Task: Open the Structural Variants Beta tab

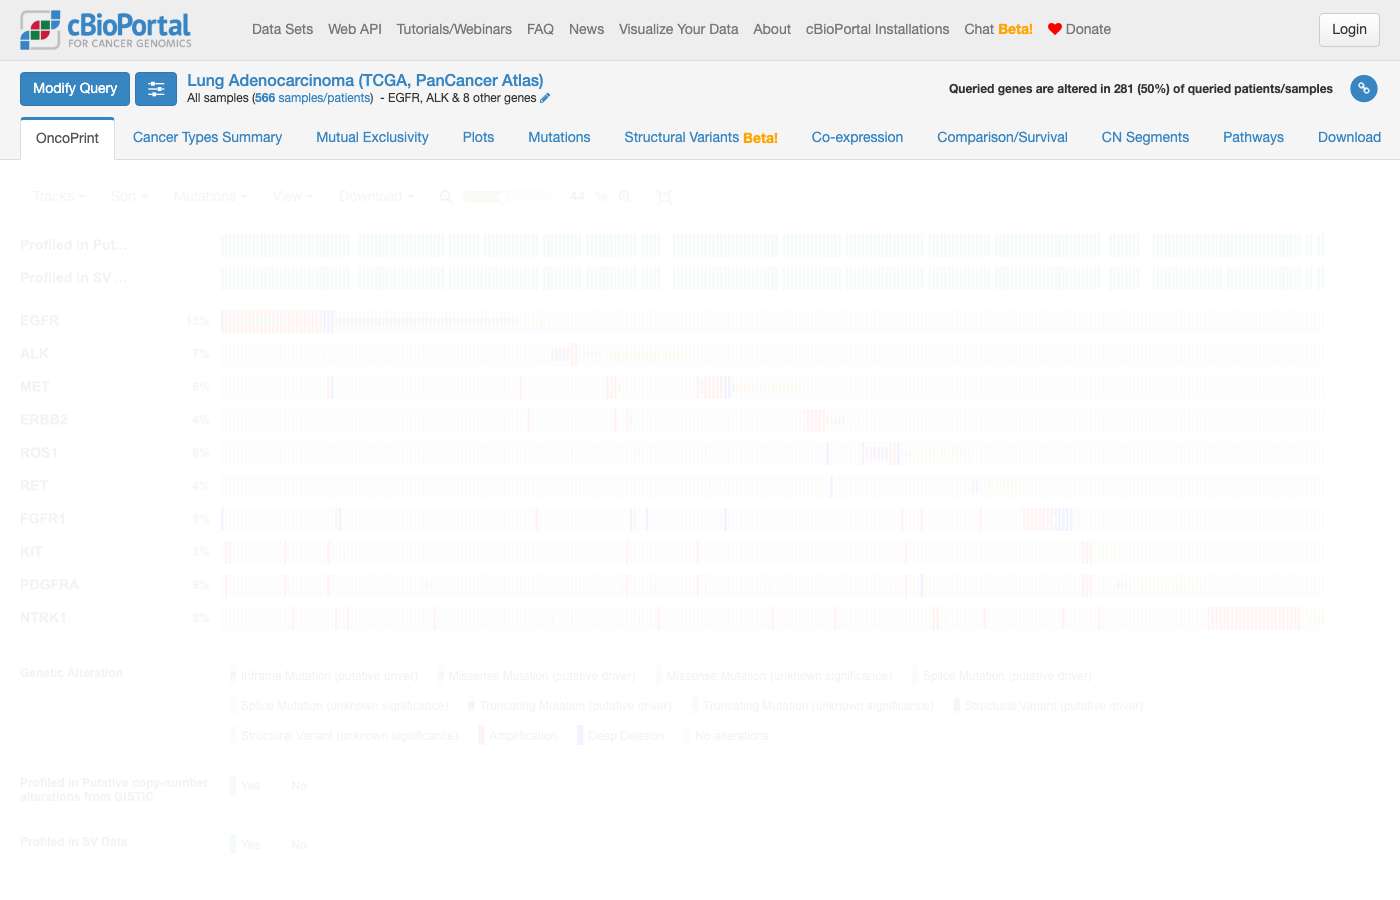Action: pos(701,137)
